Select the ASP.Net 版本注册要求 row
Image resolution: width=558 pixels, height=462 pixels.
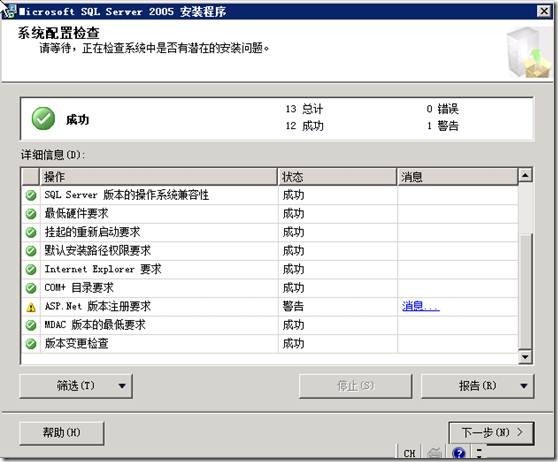[270, 306]
